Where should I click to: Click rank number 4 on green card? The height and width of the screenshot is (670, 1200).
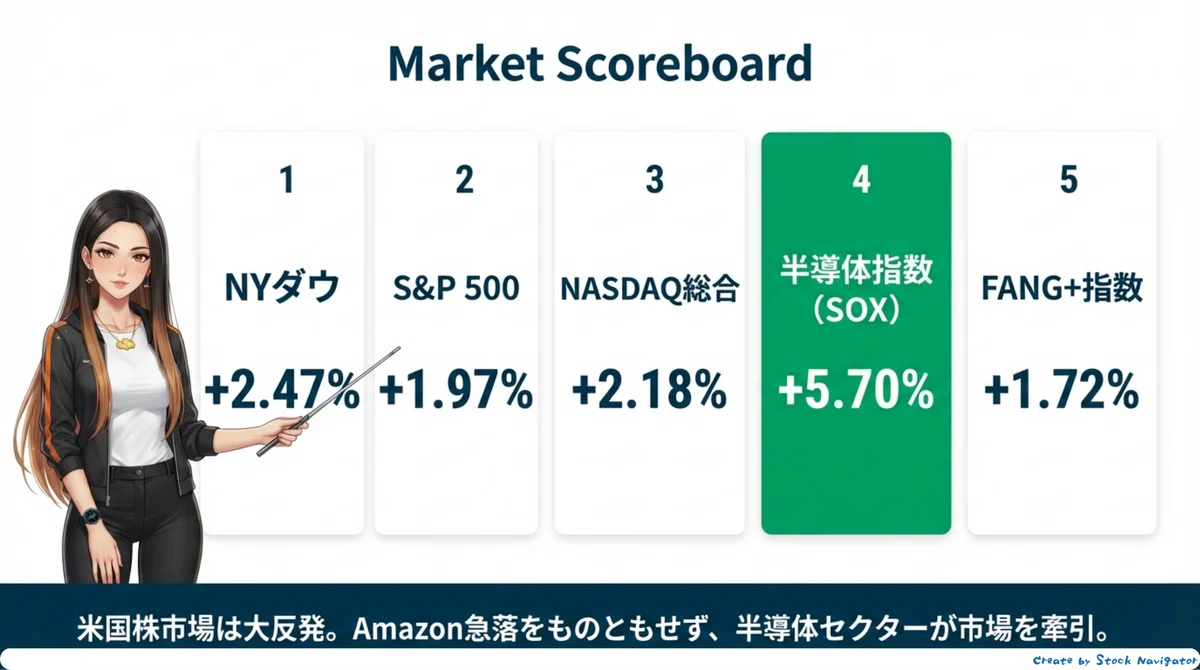(x=861, y=181)
